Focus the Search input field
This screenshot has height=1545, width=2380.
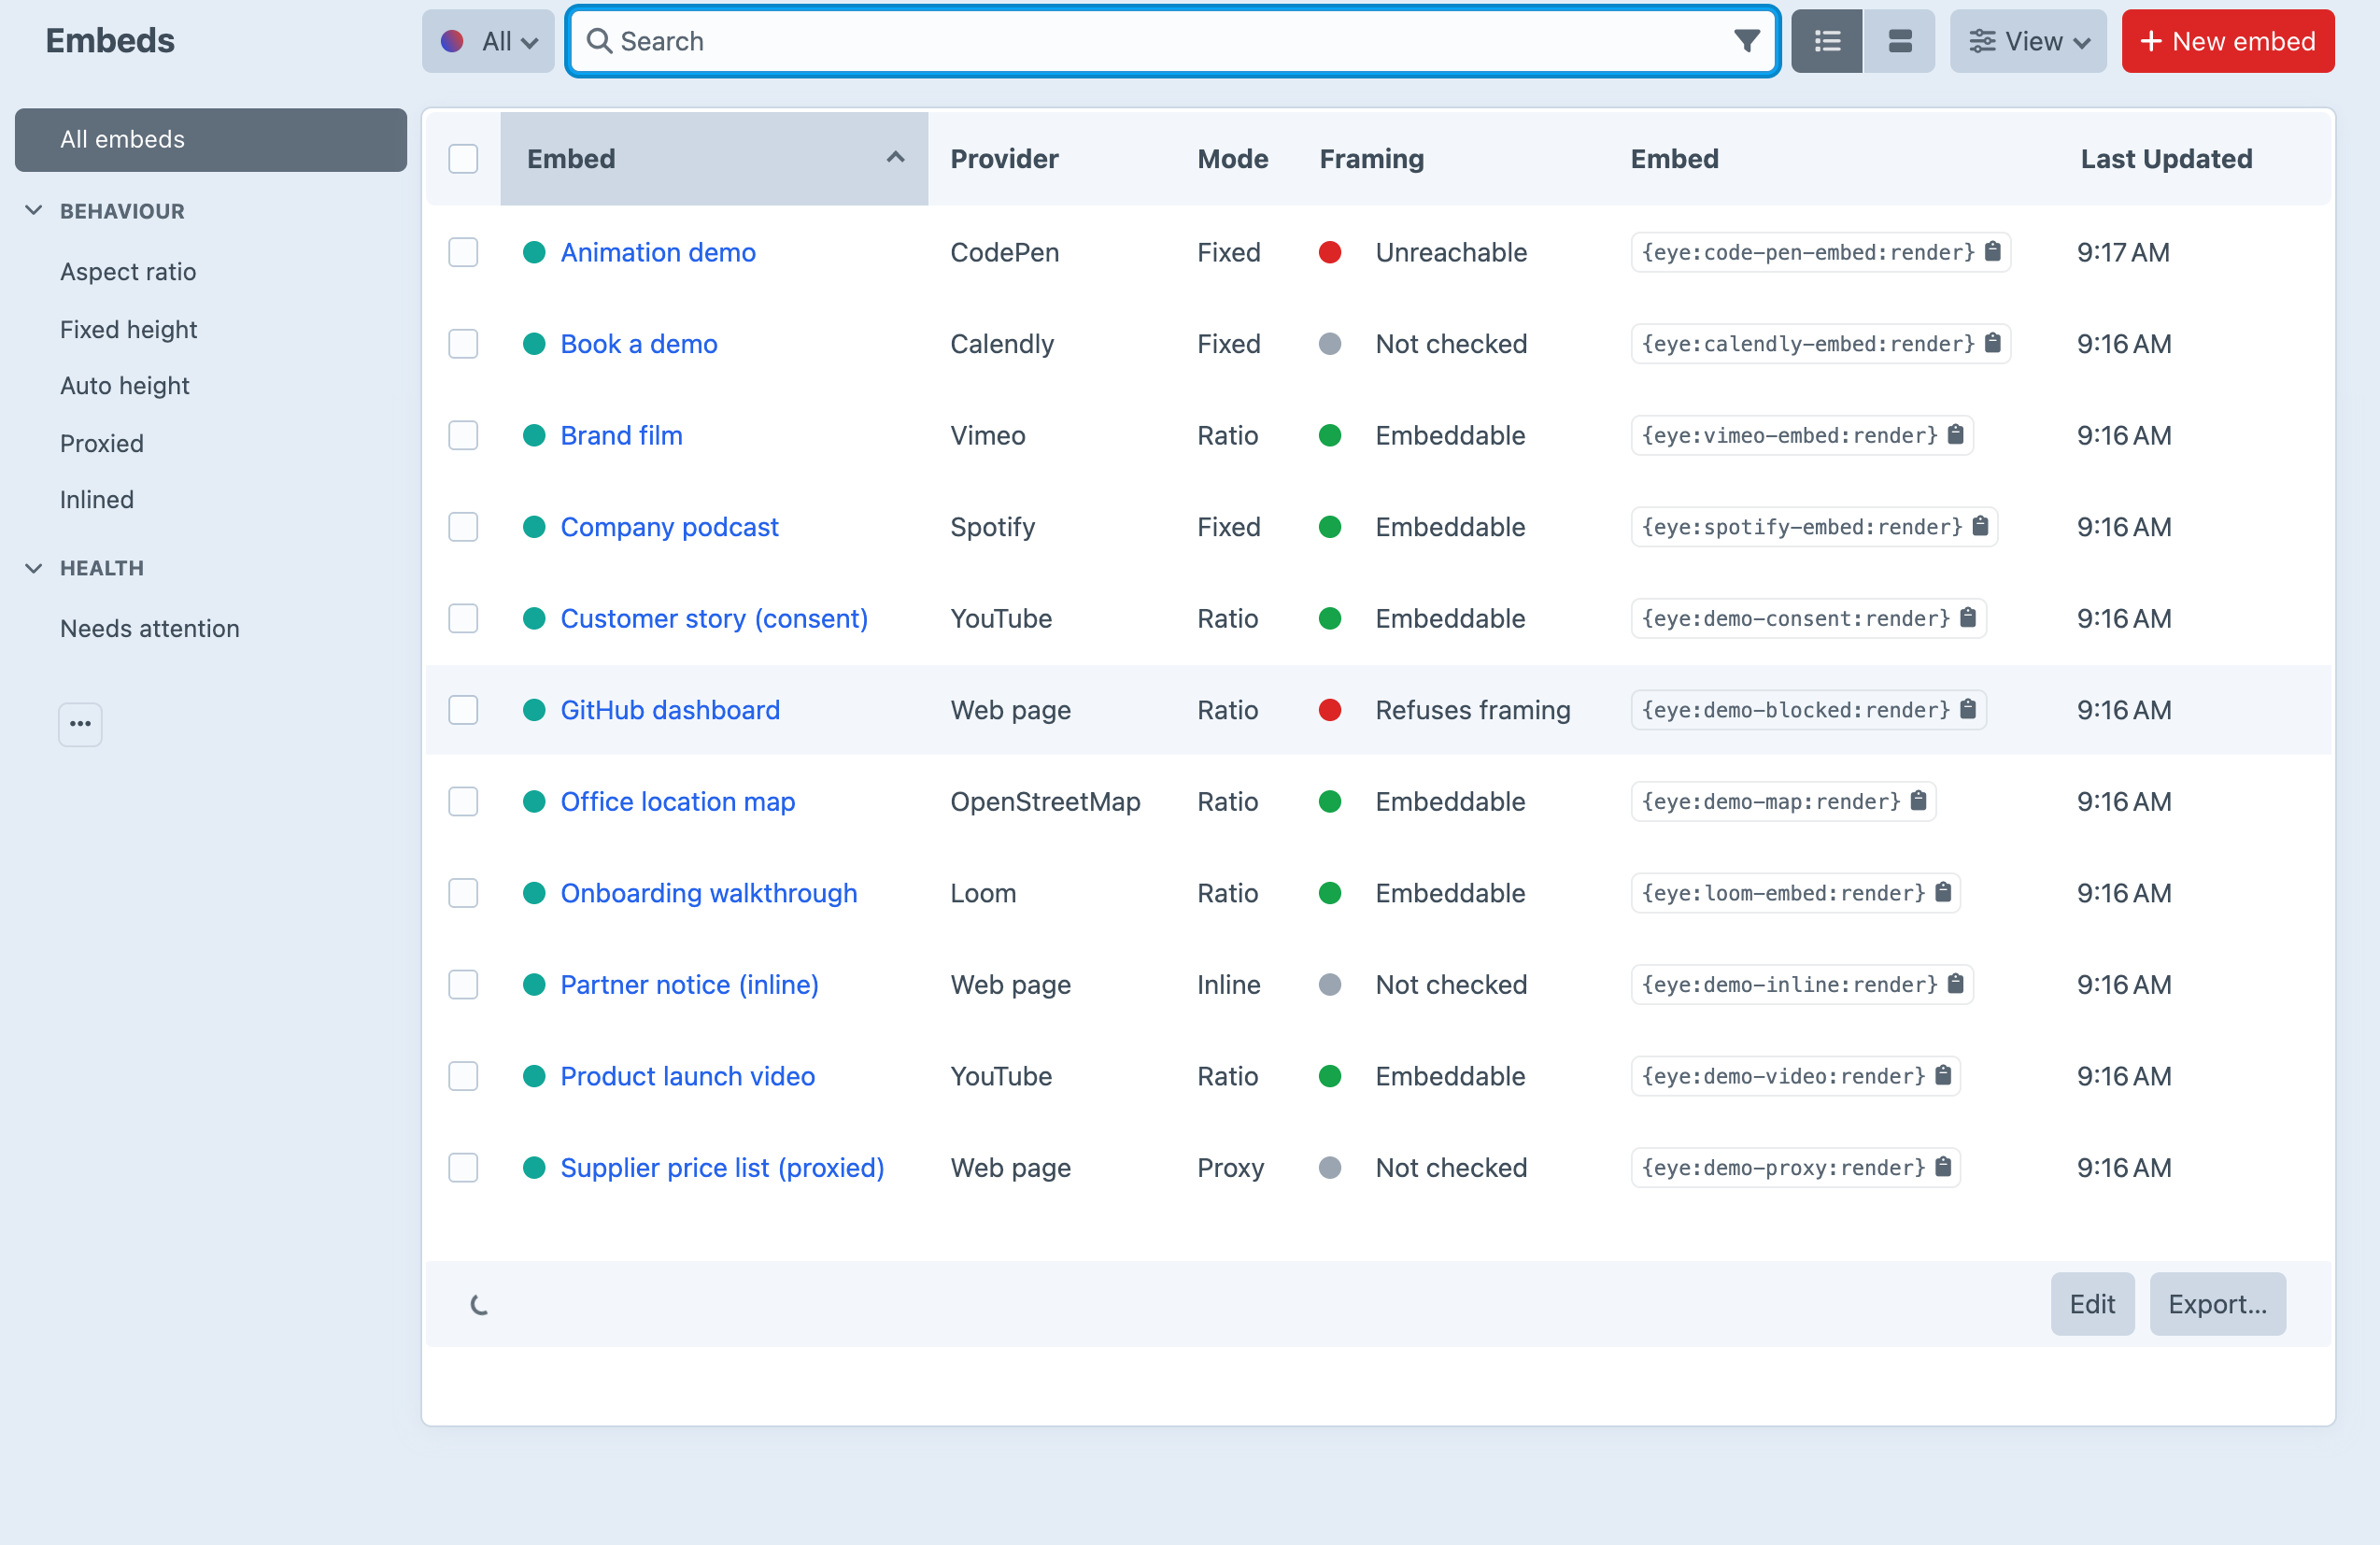(x=1172, y=41)
